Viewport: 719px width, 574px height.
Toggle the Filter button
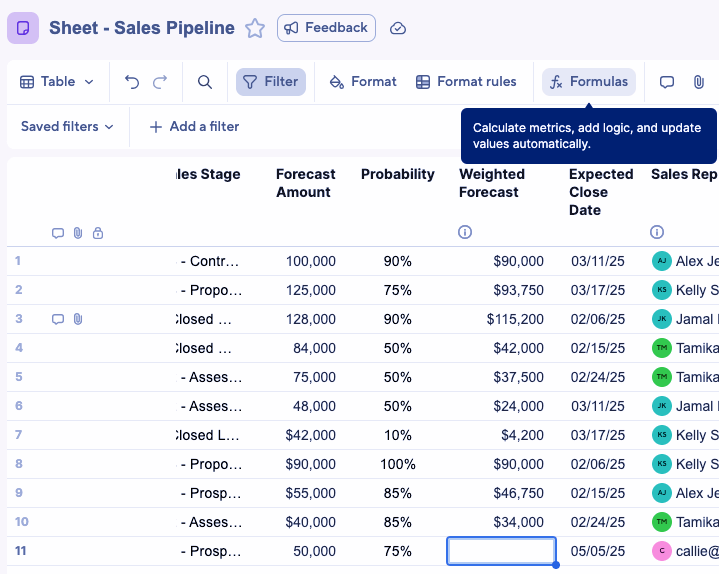point(270,82)
